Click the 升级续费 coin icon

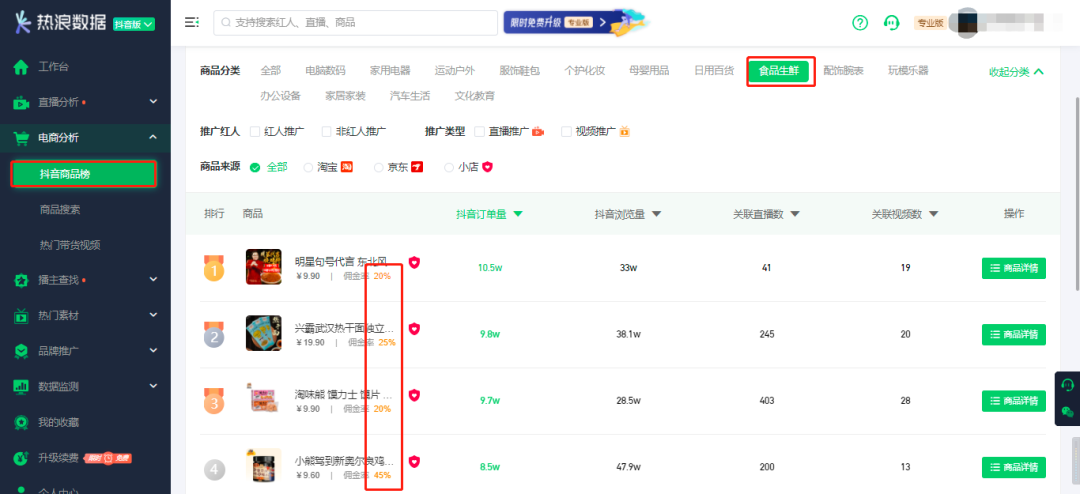coord(21,457)
